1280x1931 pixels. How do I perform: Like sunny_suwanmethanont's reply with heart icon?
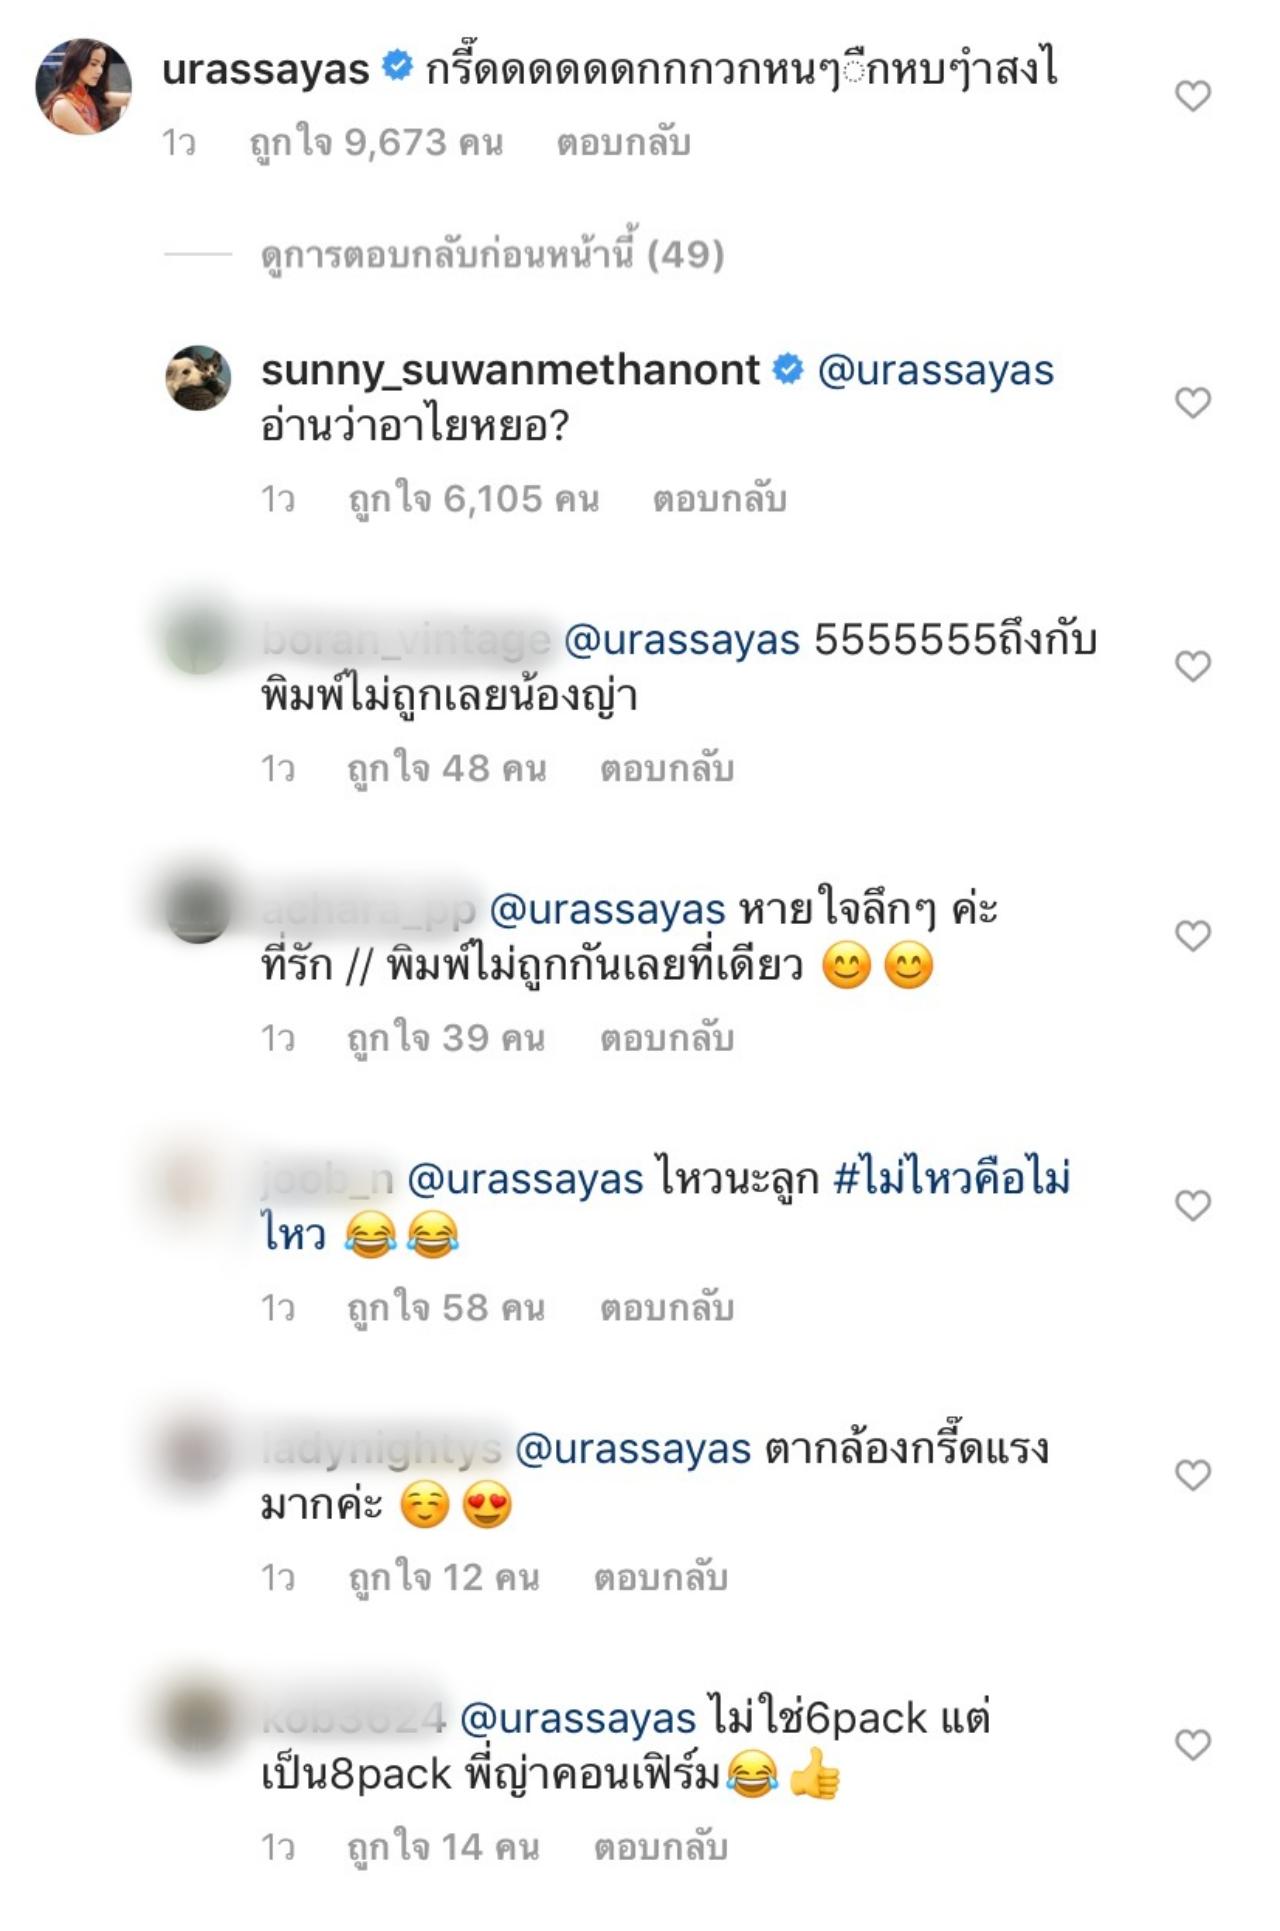coord(1192,402)
